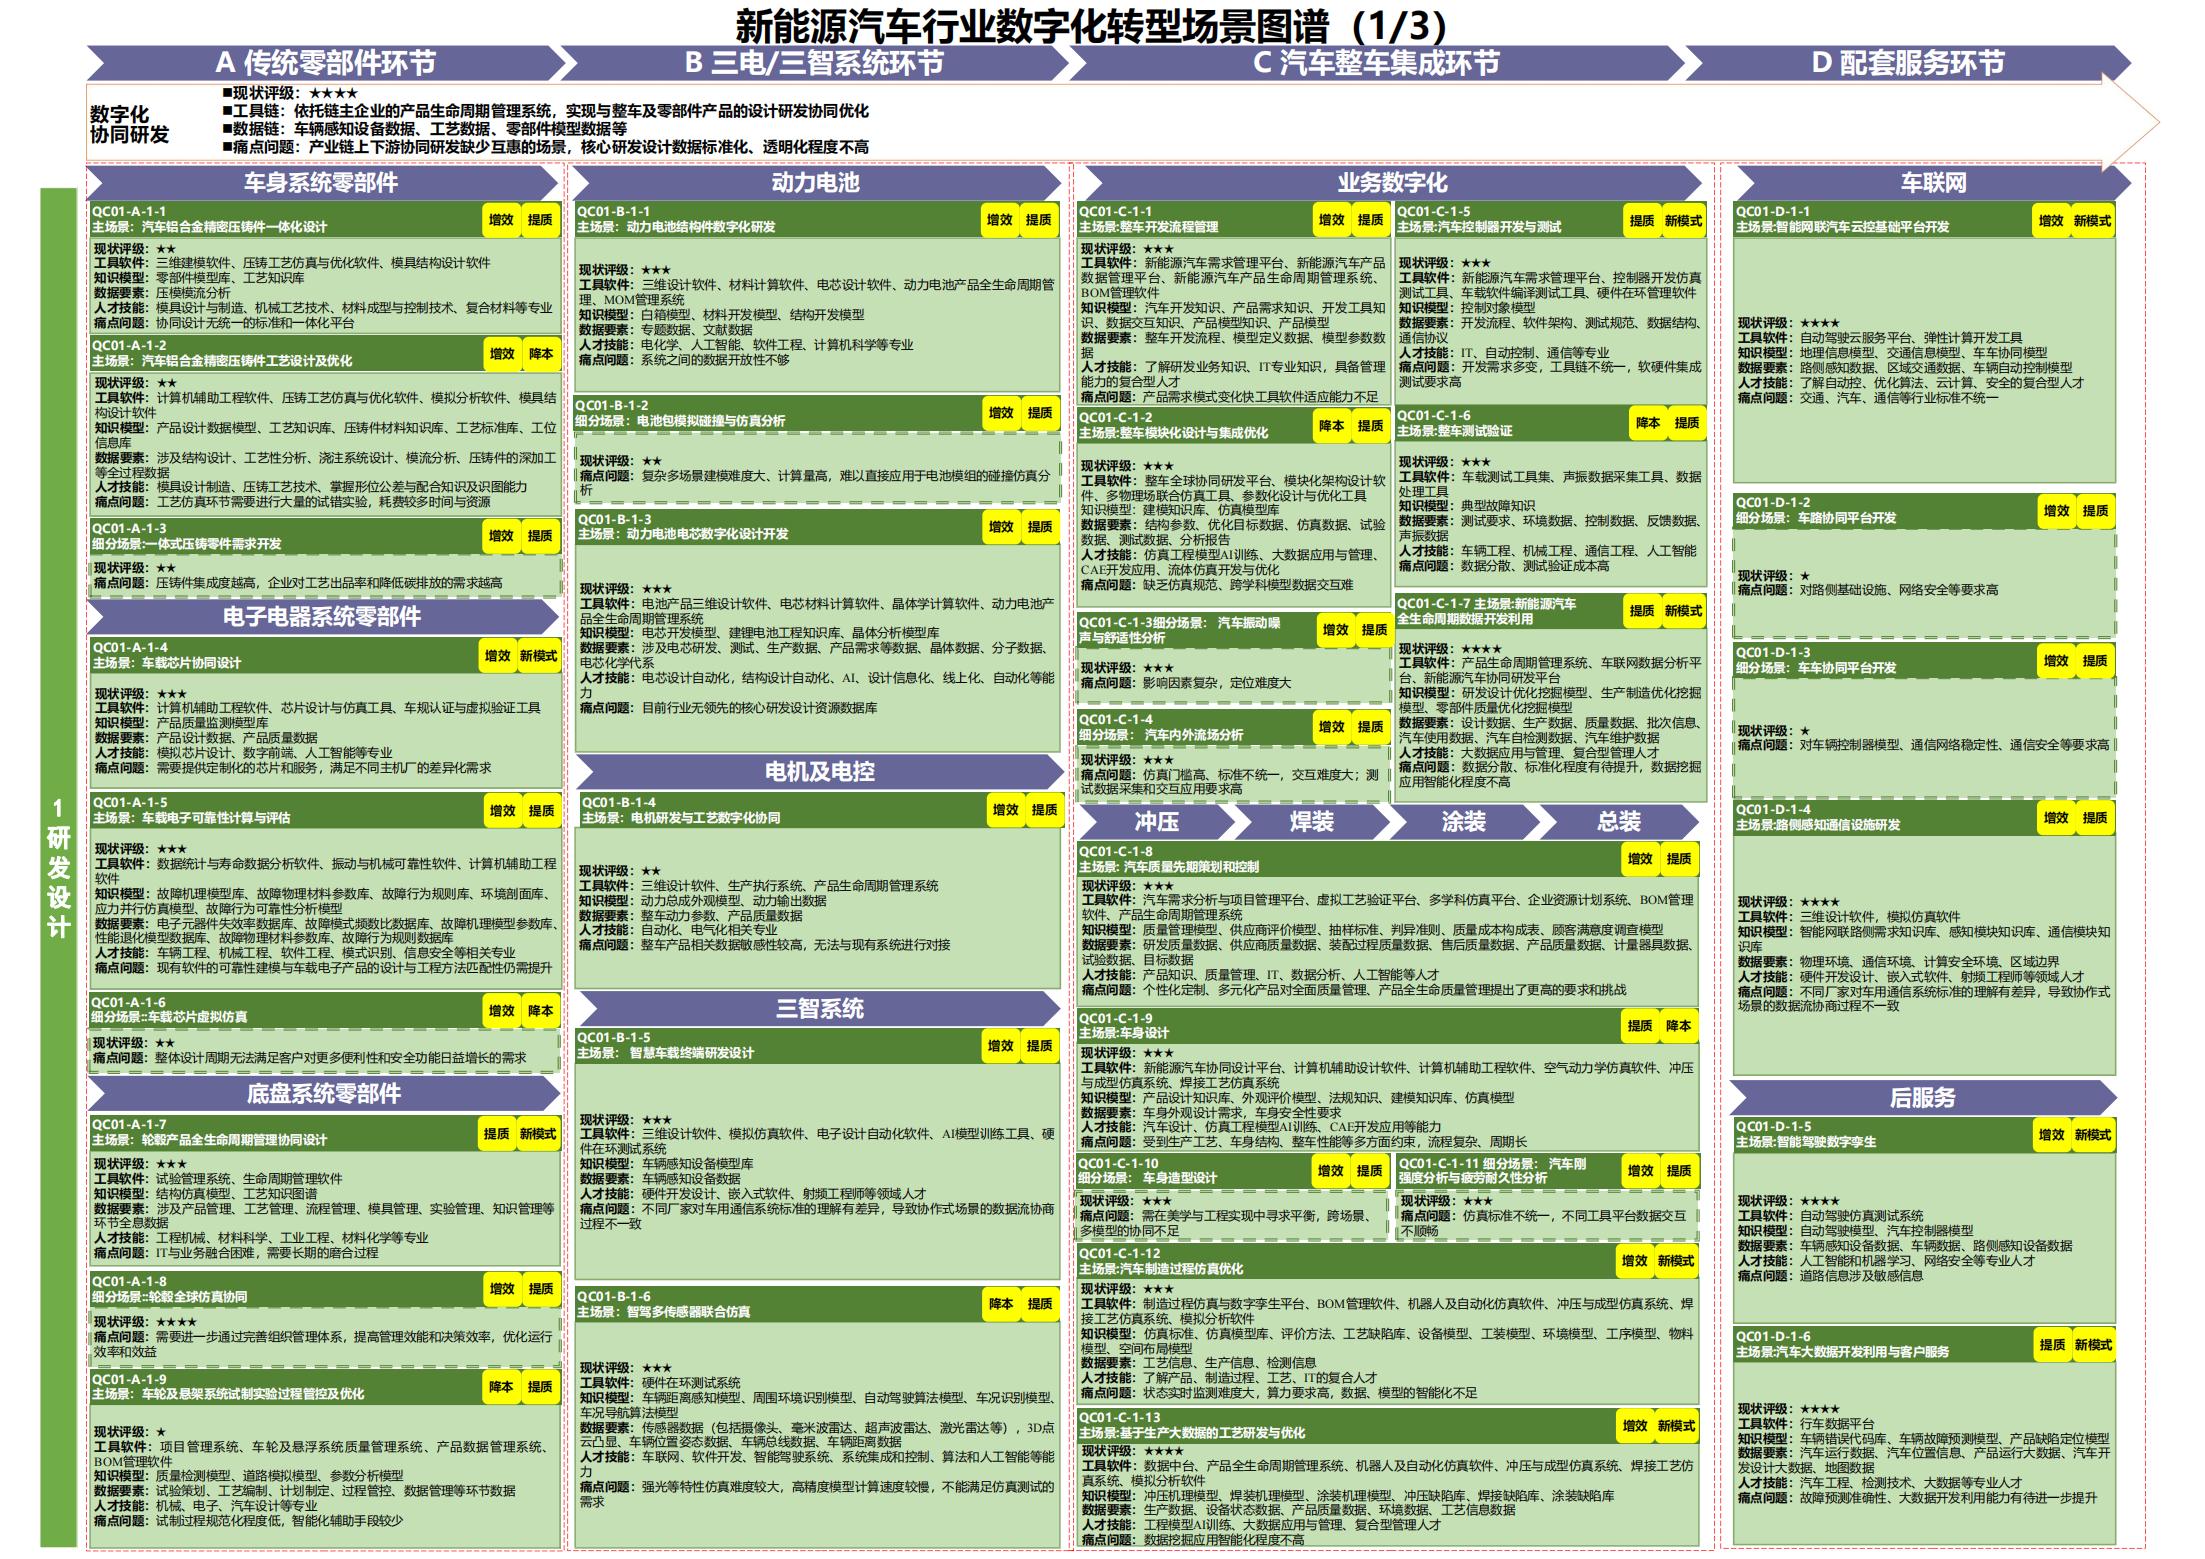Image resolution: width=2205 pixels, height=1559 pixels.
Task: Click the 车联网 section banner
Action: [x=1932, y=183]
